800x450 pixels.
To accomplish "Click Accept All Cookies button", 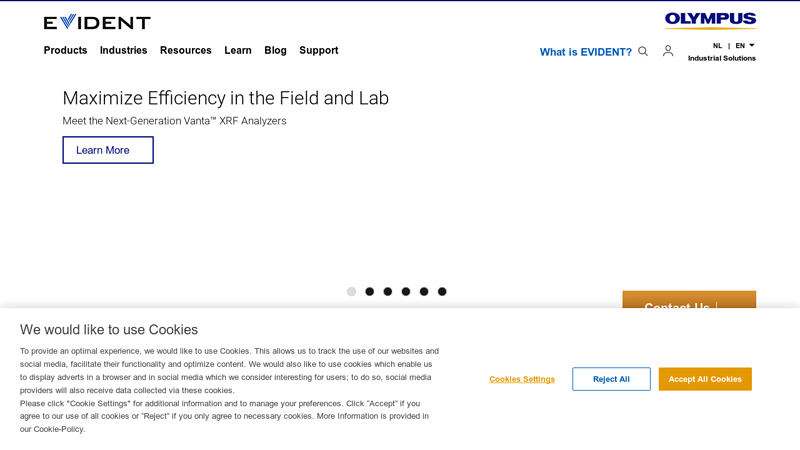I will tap(705, 379).
